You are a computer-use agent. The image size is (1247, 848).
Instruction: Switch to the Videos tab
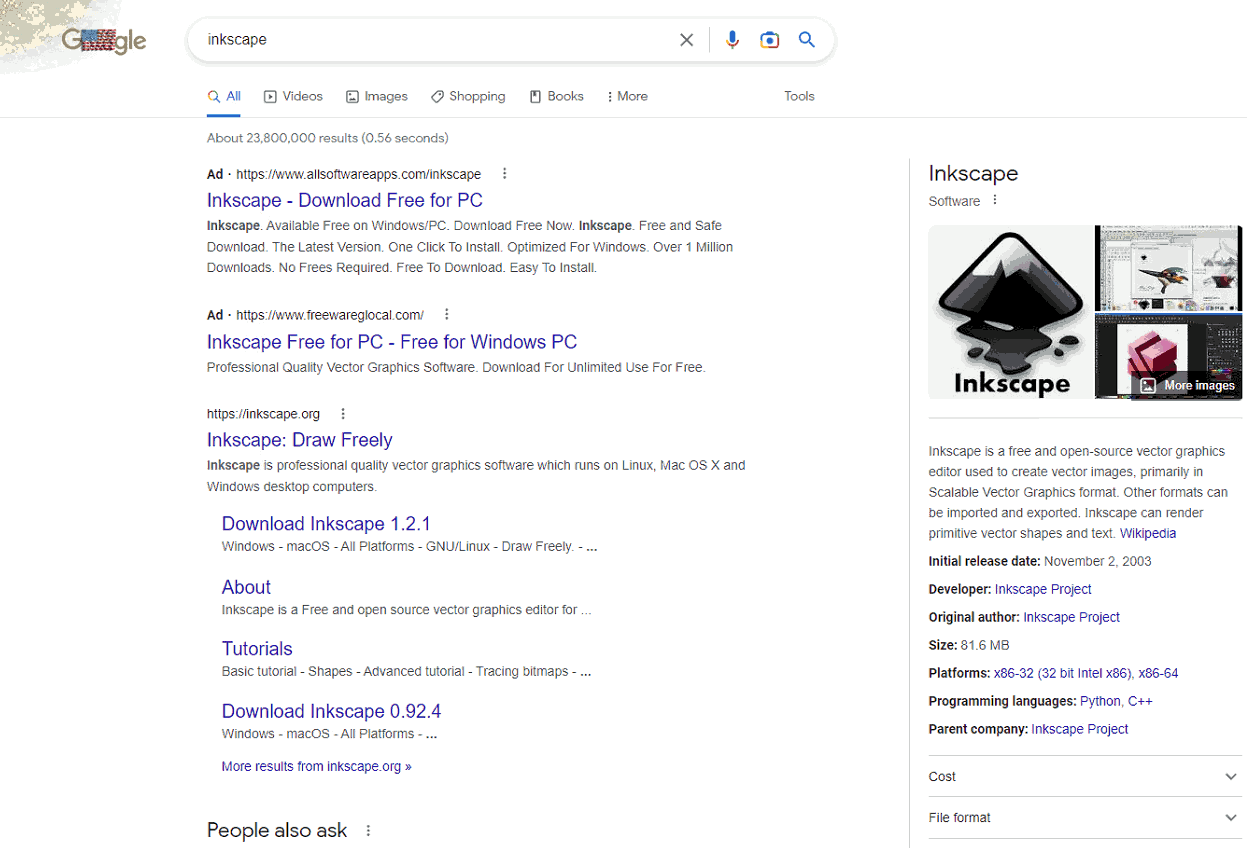click(x=293, y=96)
